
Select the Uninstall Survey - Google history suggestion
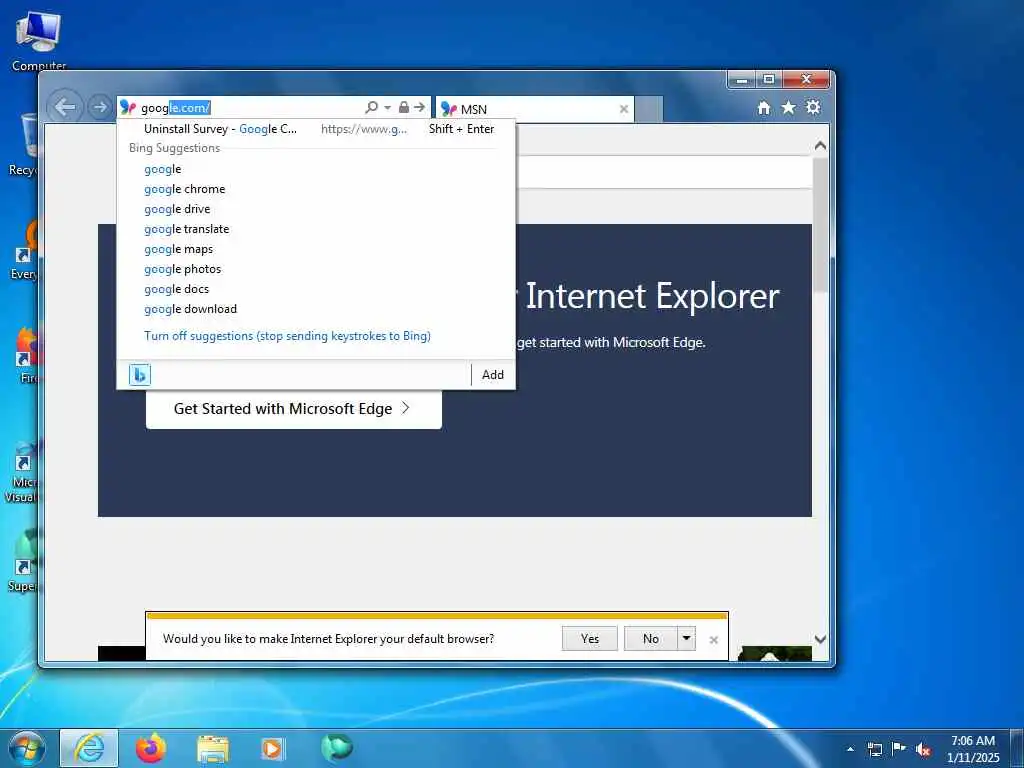[316, 129]
